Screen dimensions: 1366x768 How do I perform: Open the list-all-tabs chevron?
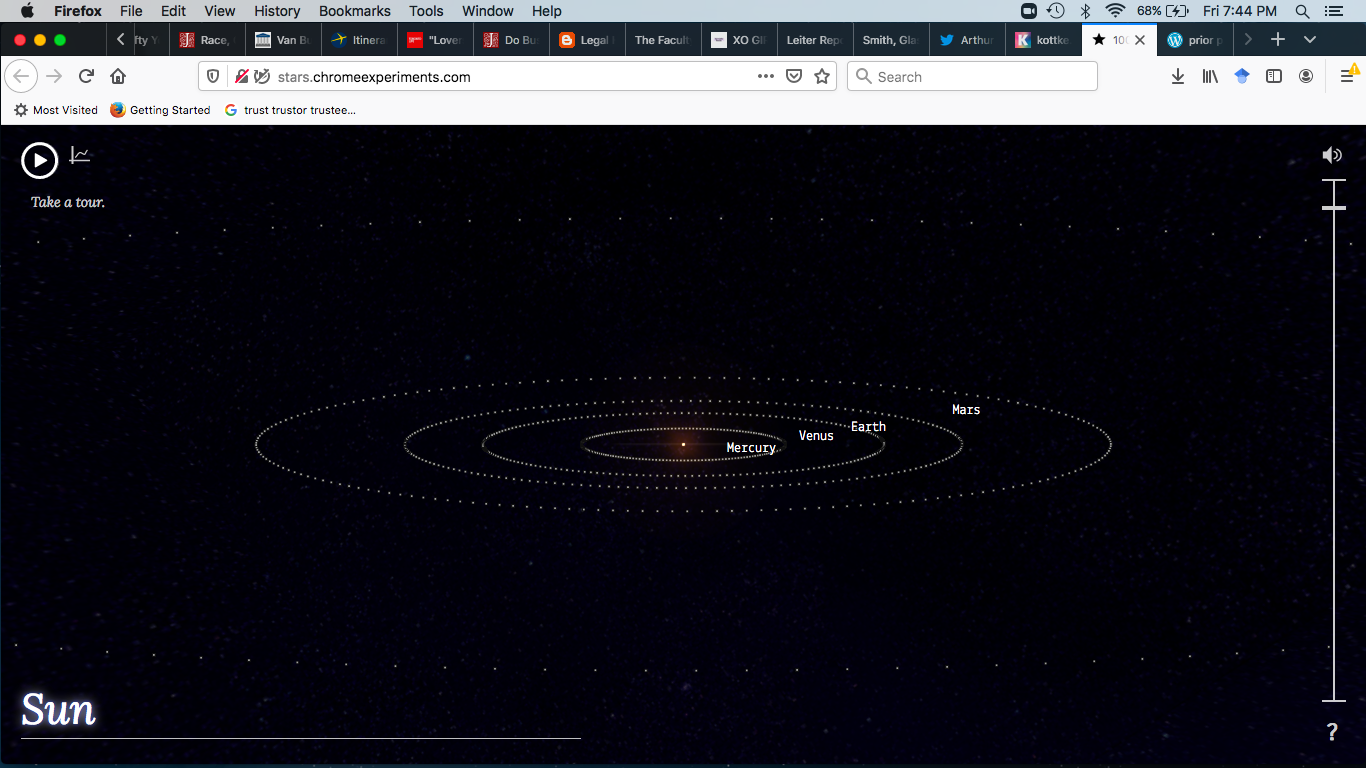(1310, 40)
